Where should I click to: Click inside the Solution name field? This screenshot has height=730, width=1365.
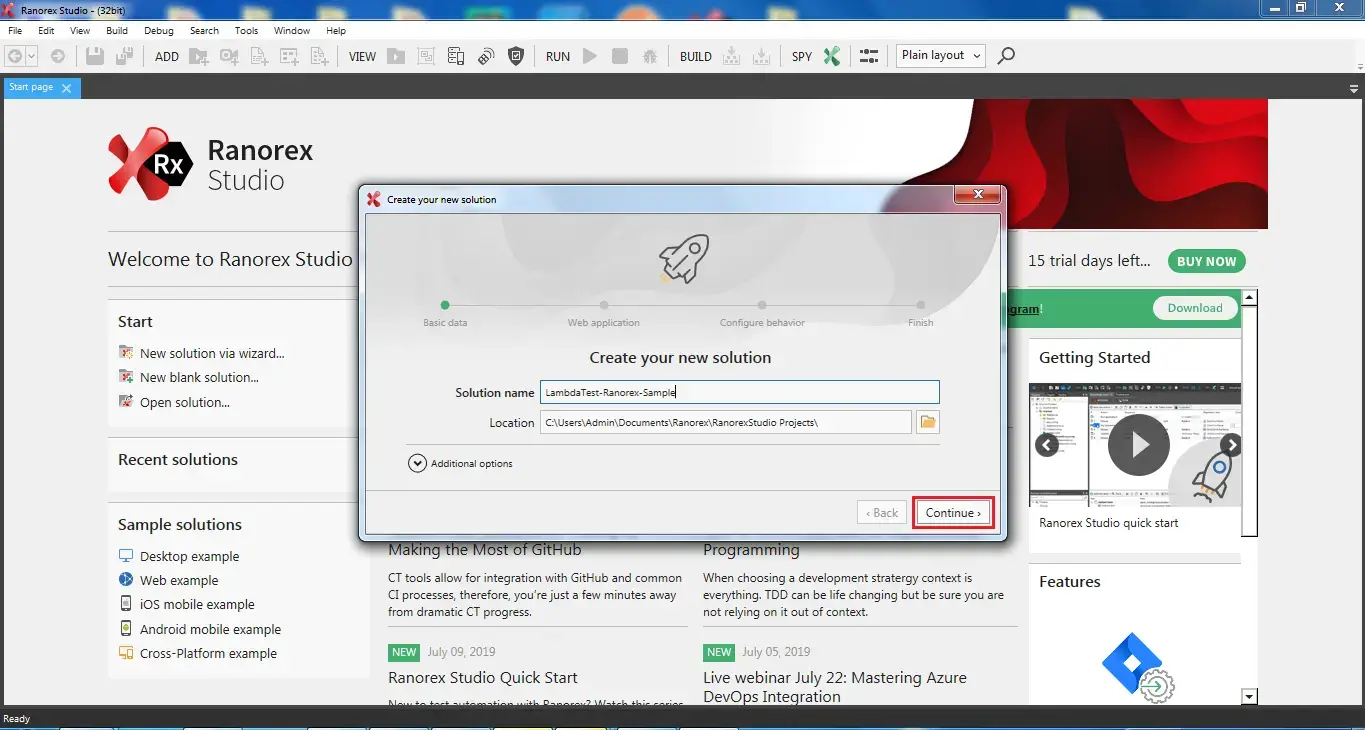coord(739,392)
